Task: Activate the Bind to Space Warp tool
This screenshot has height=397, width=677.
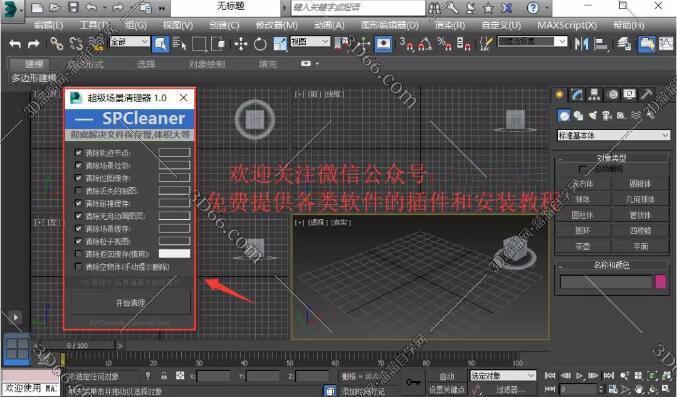Action: point(96,44)
